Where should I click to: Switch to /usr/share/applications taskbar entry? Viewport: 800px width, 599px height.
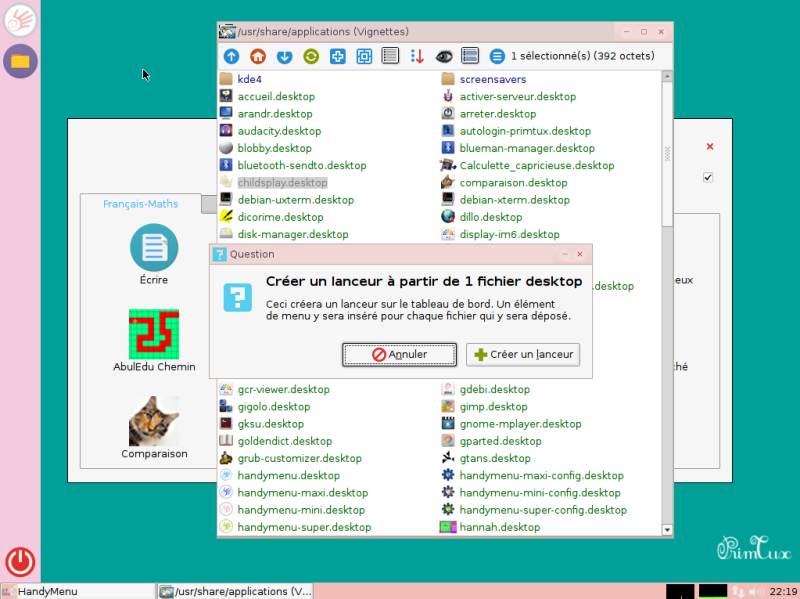coord(235,591)
